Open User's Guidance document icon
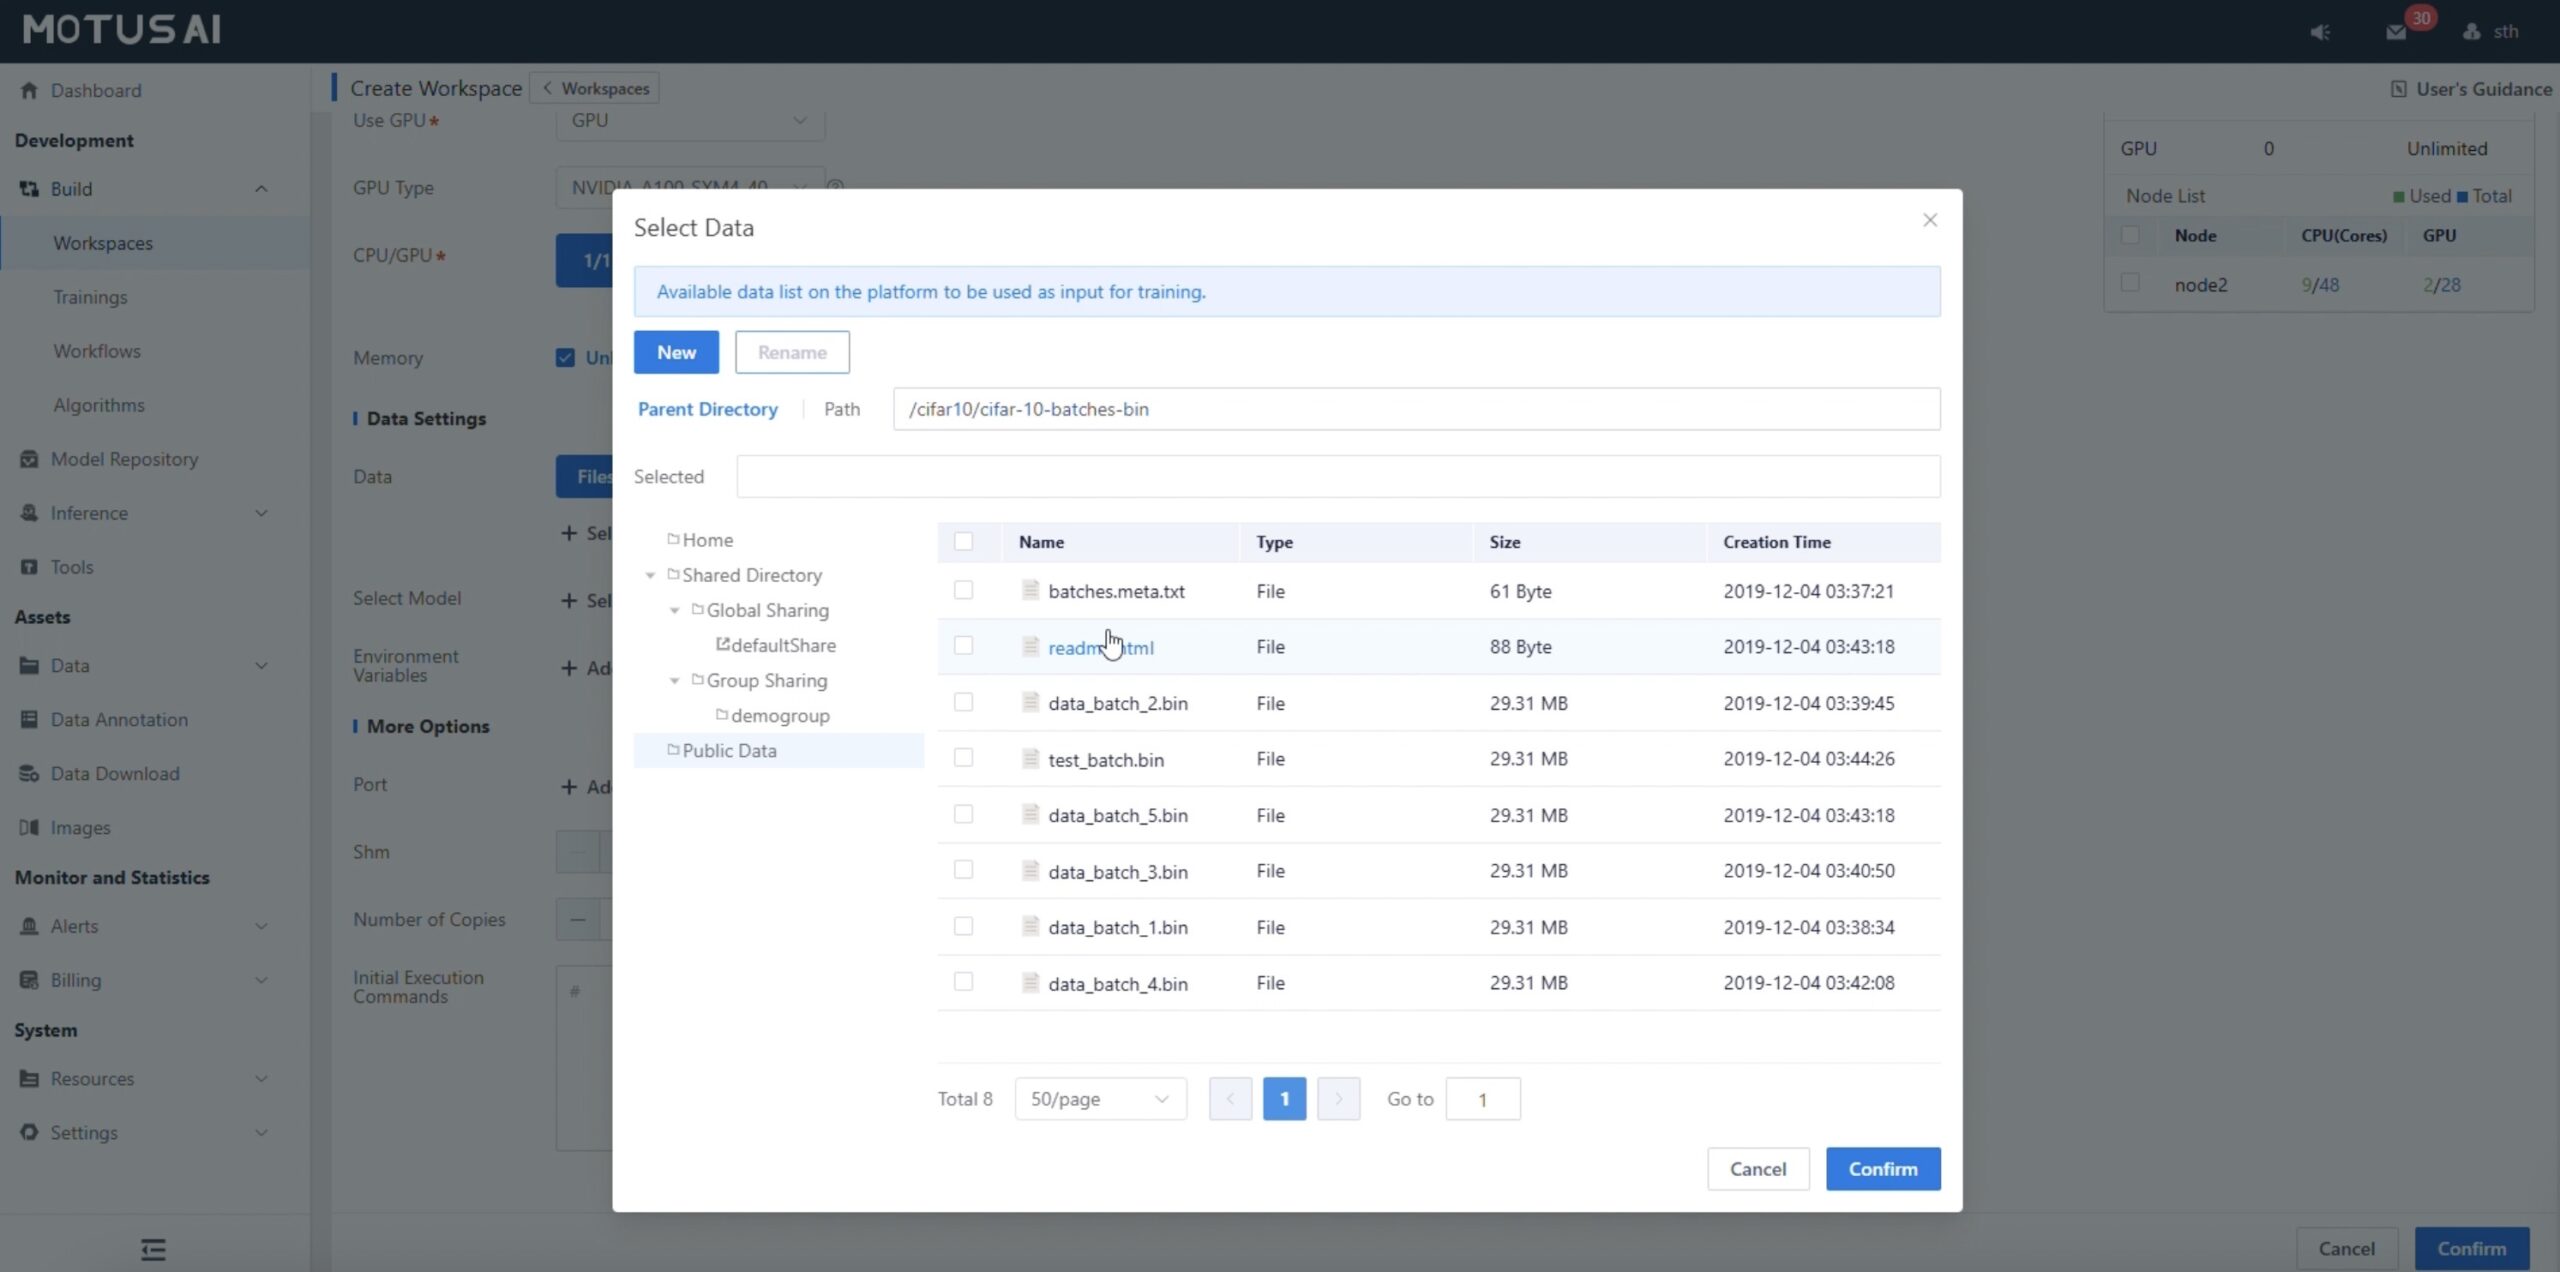 tap(2398, 89)
